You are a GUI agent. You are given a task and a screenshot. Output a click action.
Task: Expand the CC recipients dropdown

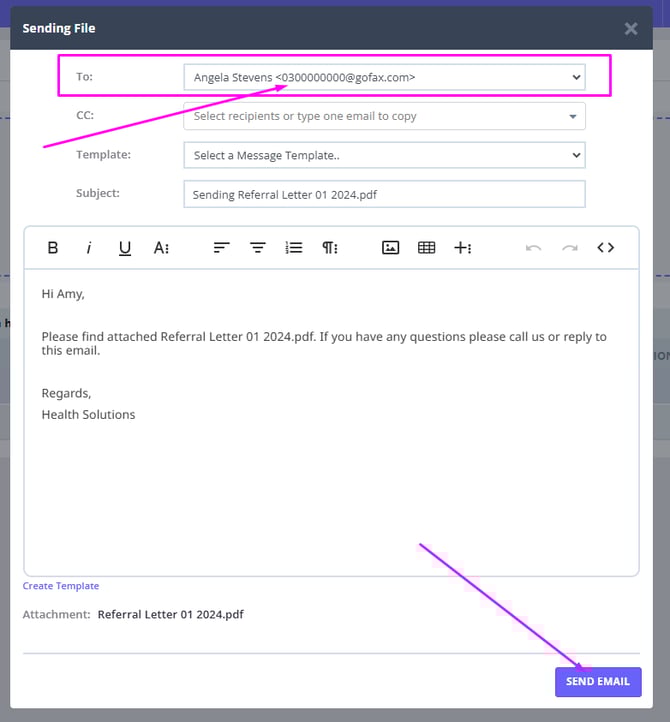click(x=384, y=116)
